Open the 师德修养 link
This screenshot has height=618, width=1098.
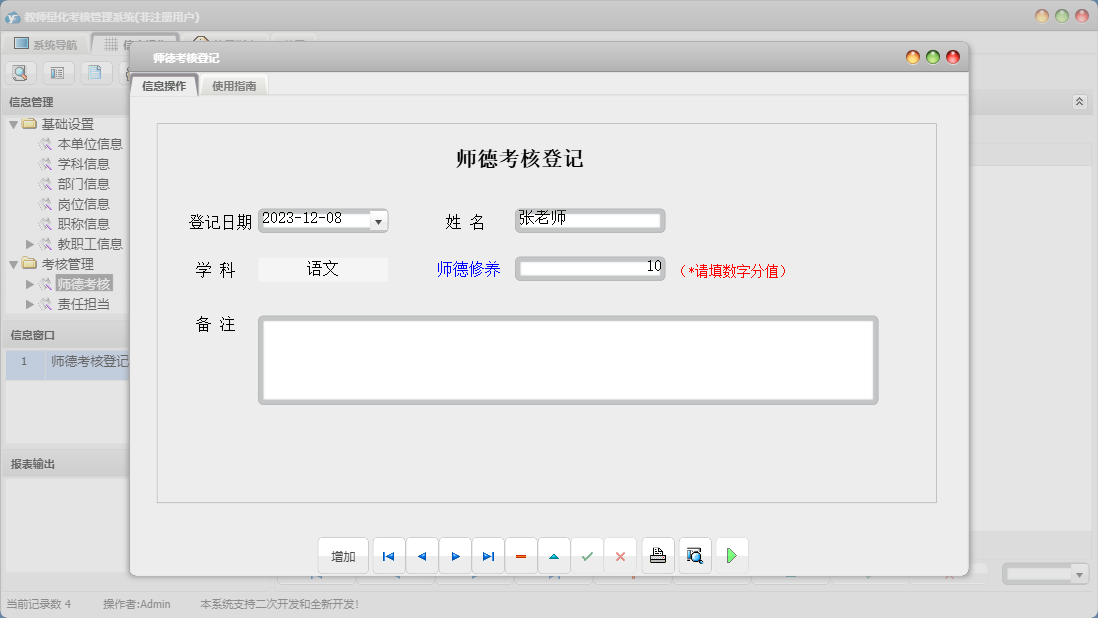(x=469, y=269)
